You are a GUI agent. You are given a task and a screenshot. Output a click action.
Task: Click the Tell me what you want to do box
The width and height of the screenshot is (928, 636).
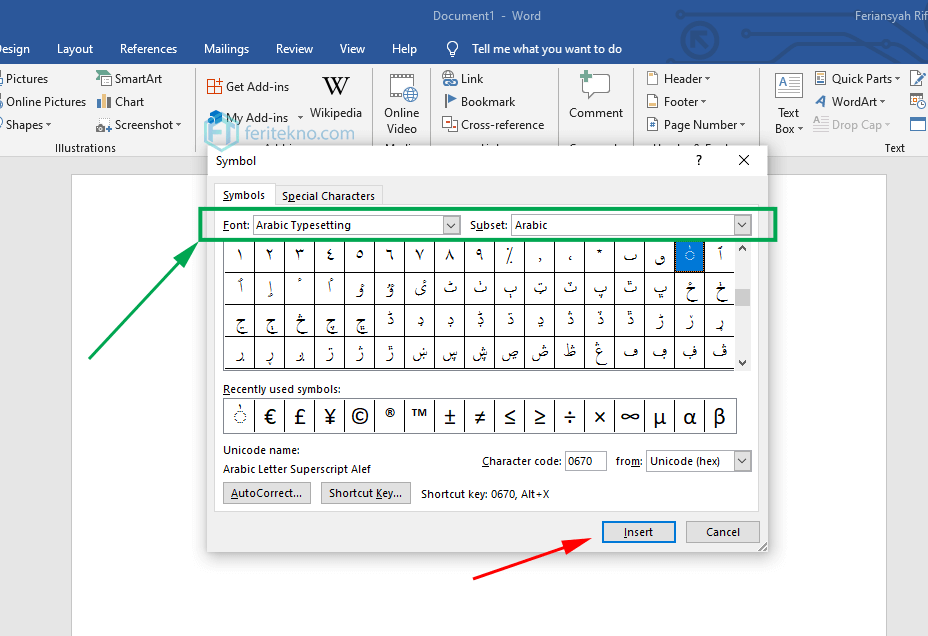[x=546, y=49]
